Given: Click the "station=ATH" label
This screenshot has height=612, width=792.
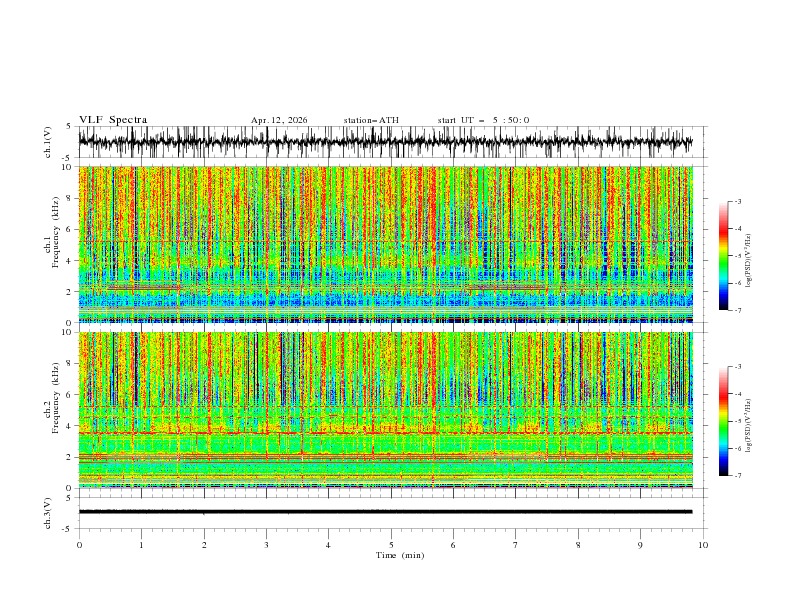Looking at the screenshot, I should click(371, 120).
